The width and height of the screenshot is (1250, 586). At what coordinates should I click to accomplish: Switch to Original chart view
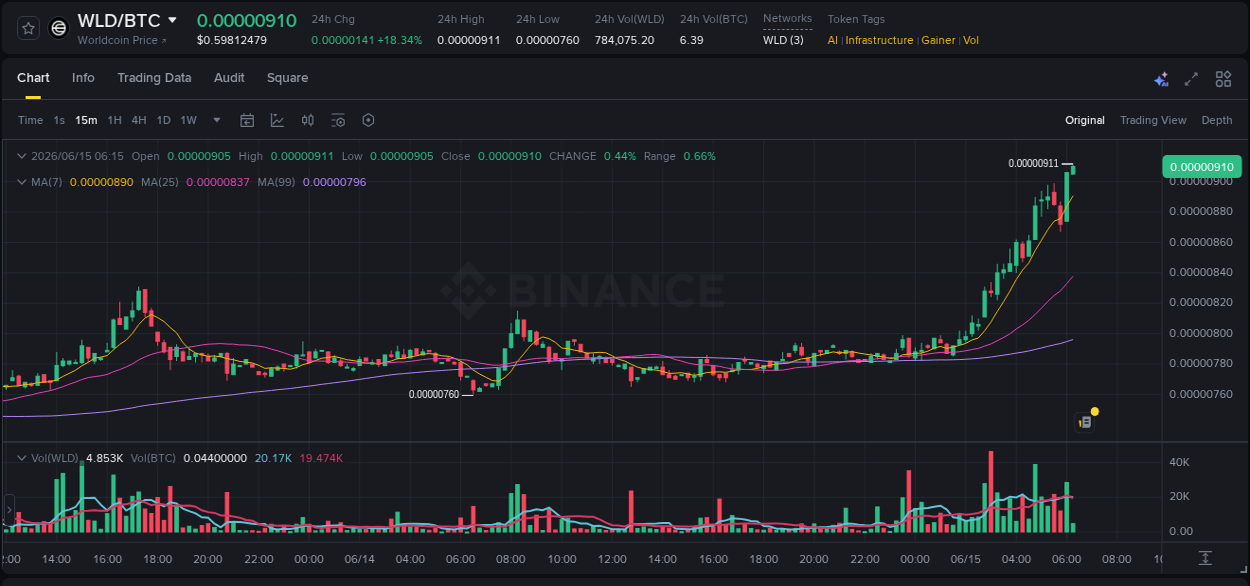1085,120
